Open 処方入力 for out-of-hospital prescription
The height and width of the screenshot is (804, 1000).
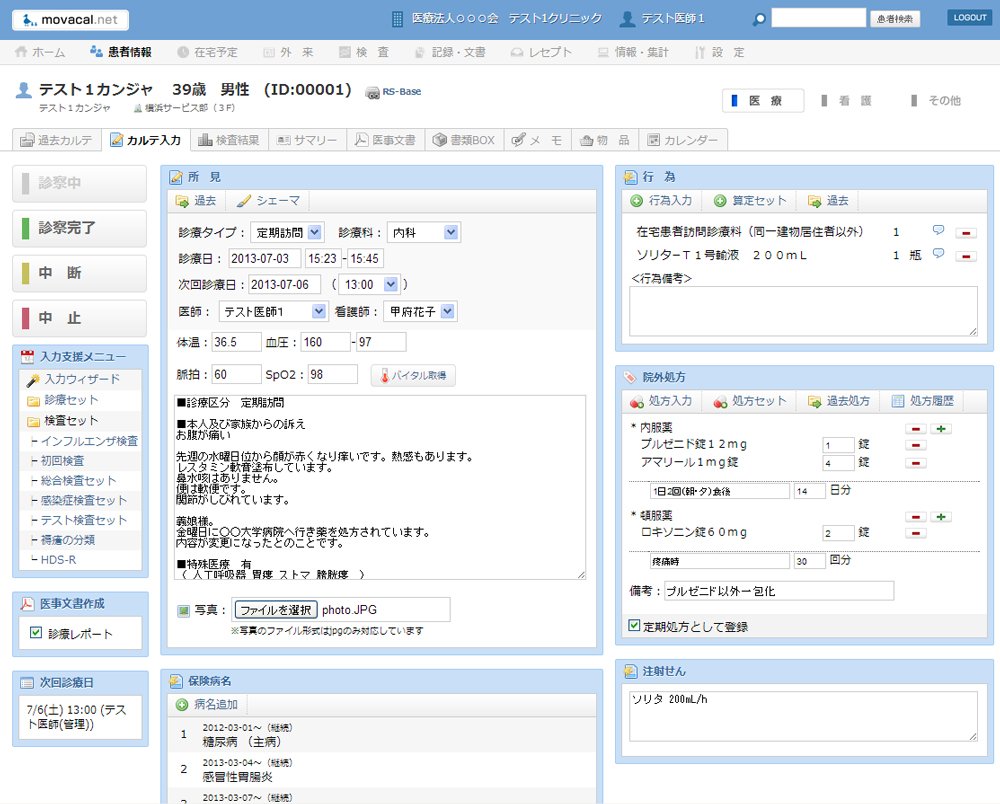pyautogui.click(x=661, y=401)
